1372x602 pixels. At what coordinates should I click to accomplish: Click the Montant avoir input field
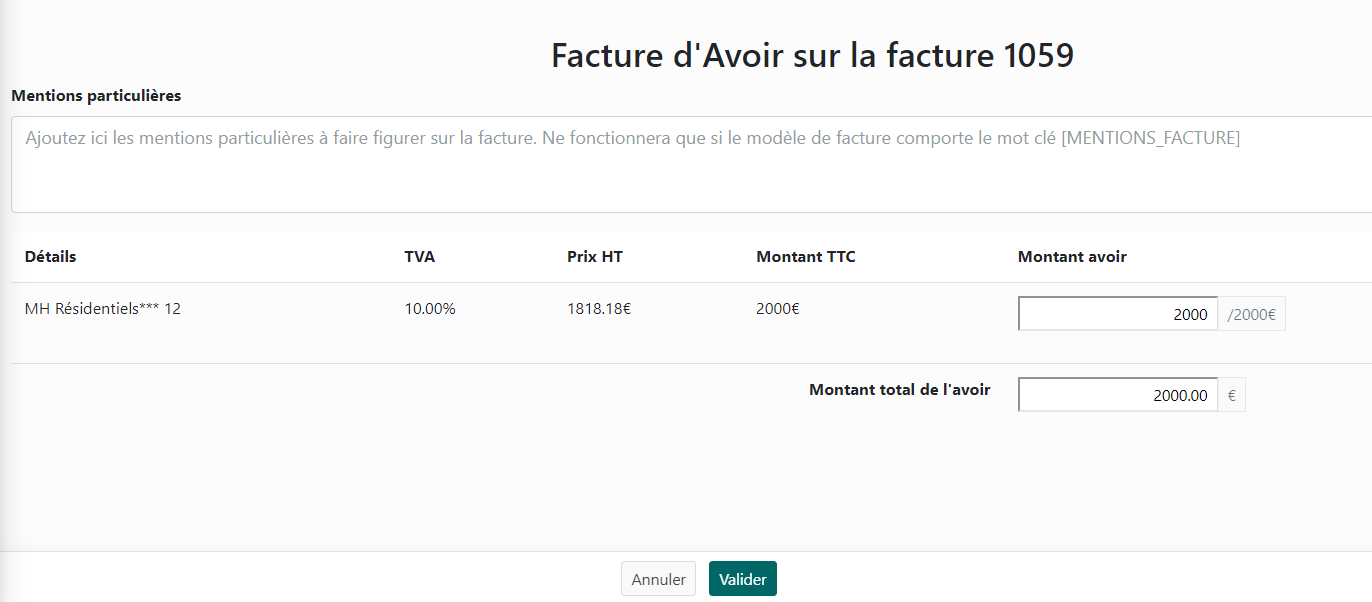pyautogui.click(x=1117, y=314)
